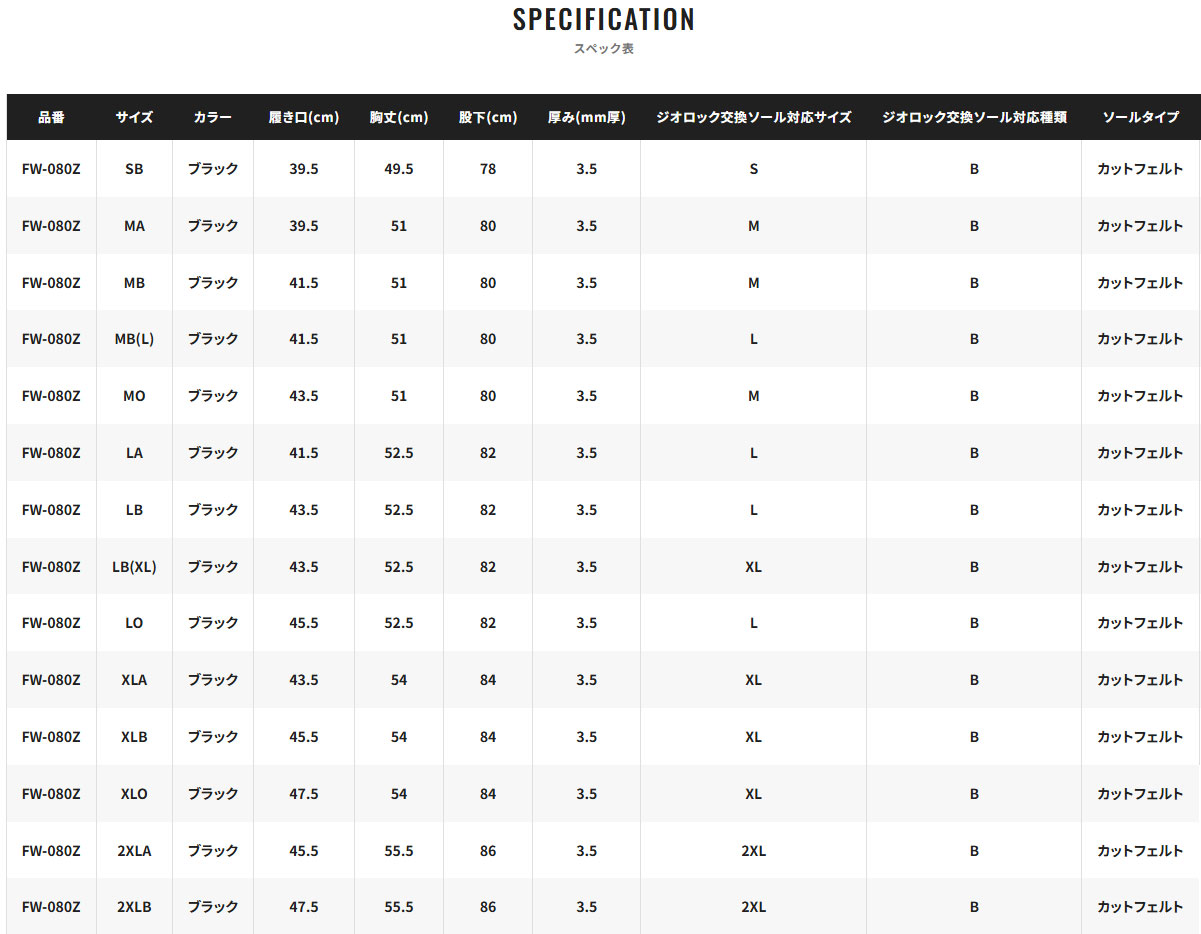Click the ジオロック交換ソール対応種類 header

coord(974,117)
